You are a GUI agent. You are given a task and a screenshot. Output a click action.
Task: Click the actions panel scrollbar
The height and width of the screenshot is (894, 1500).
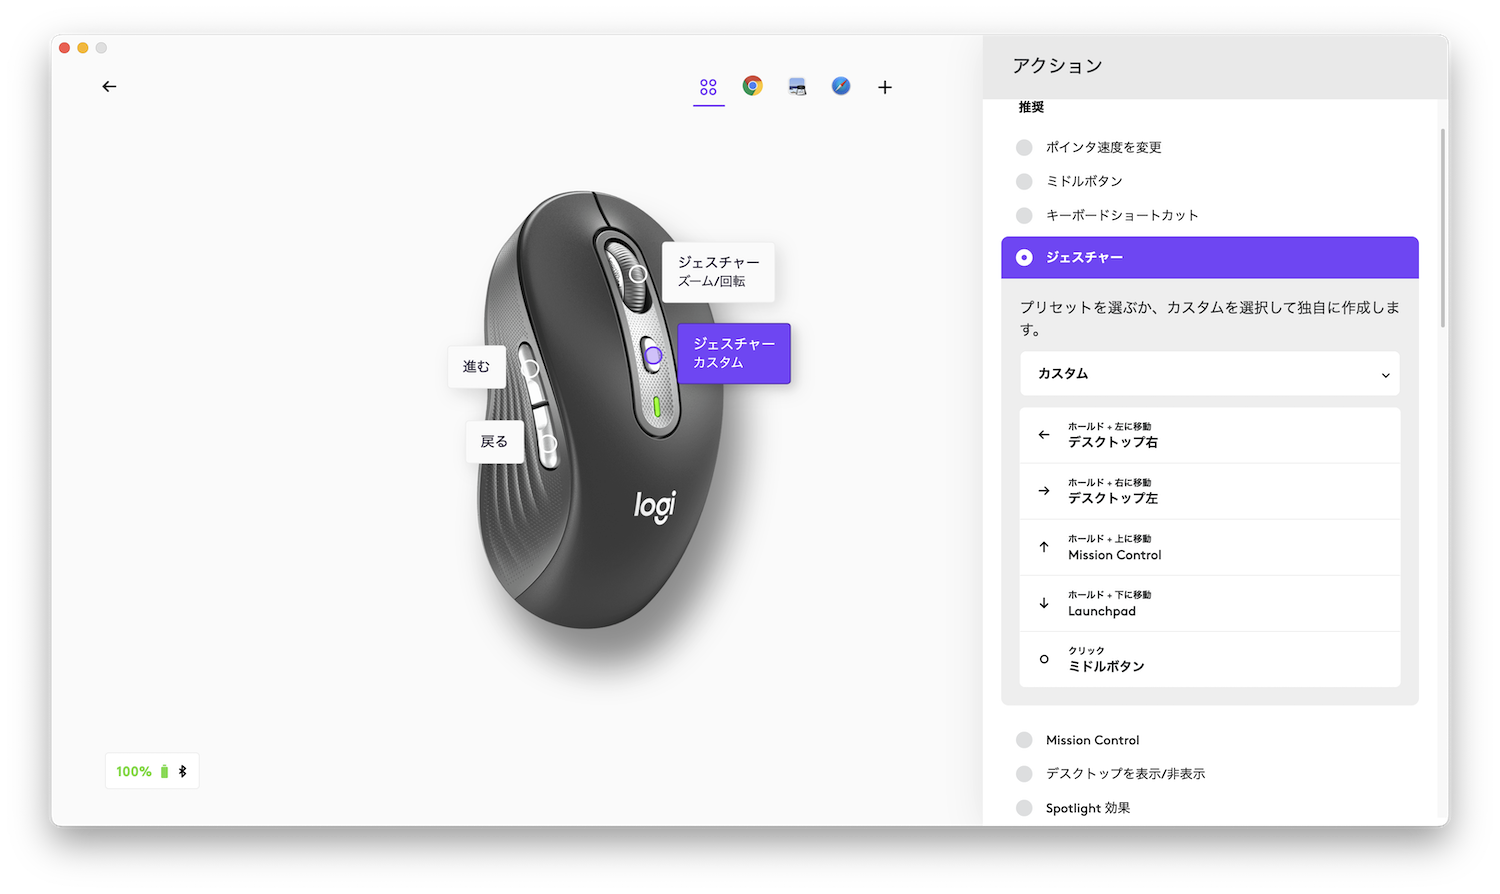click(1443, 228)
